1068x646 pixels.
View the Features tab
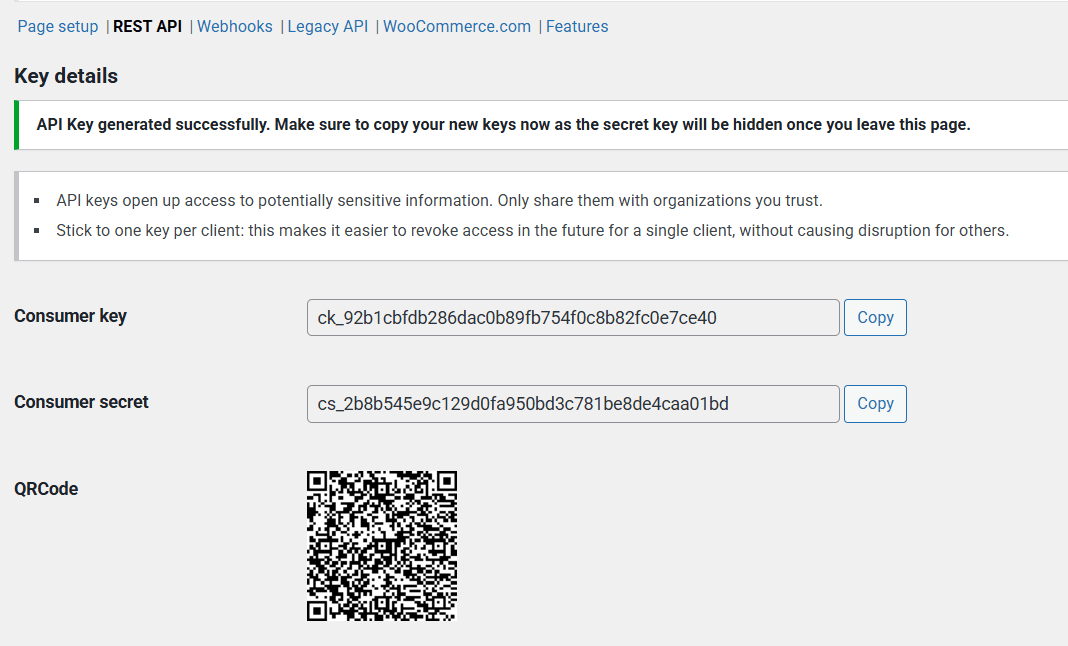pos(577,27)
